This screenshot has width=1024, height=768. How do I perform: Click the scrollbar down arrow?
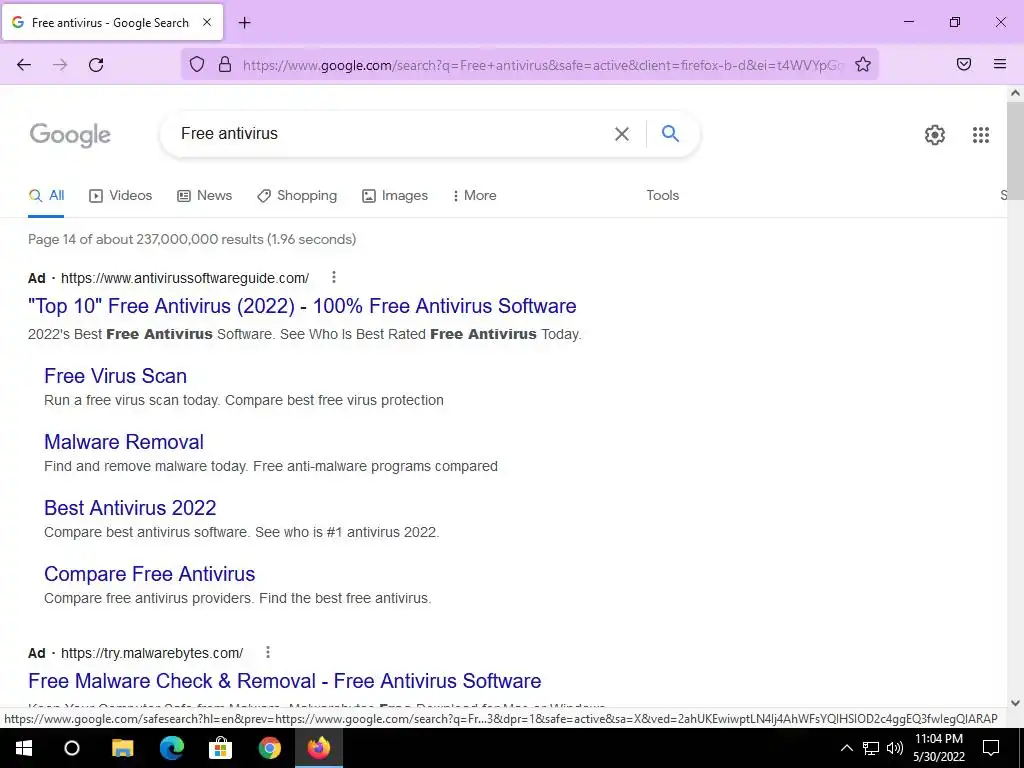point(1015,703)
